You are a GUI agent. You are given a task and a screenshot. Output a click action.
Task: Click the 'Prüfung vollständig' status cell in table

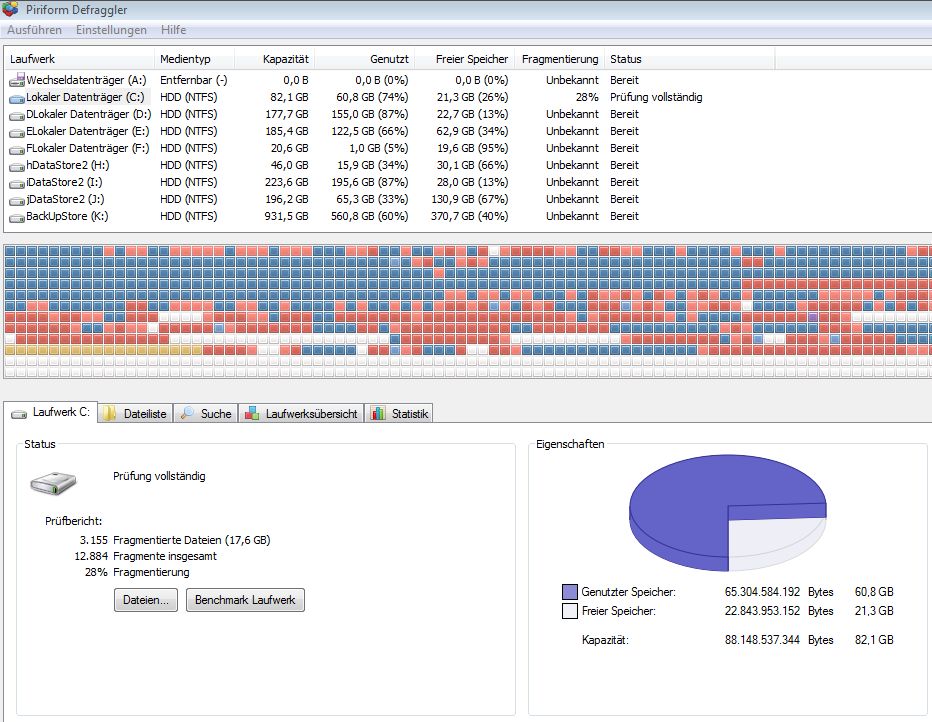coord(656,97)
